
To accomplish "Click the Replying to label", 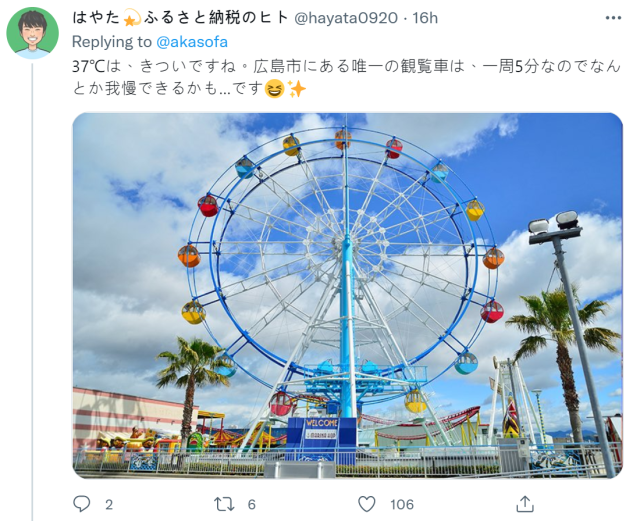I will click(x=111, y=42).
